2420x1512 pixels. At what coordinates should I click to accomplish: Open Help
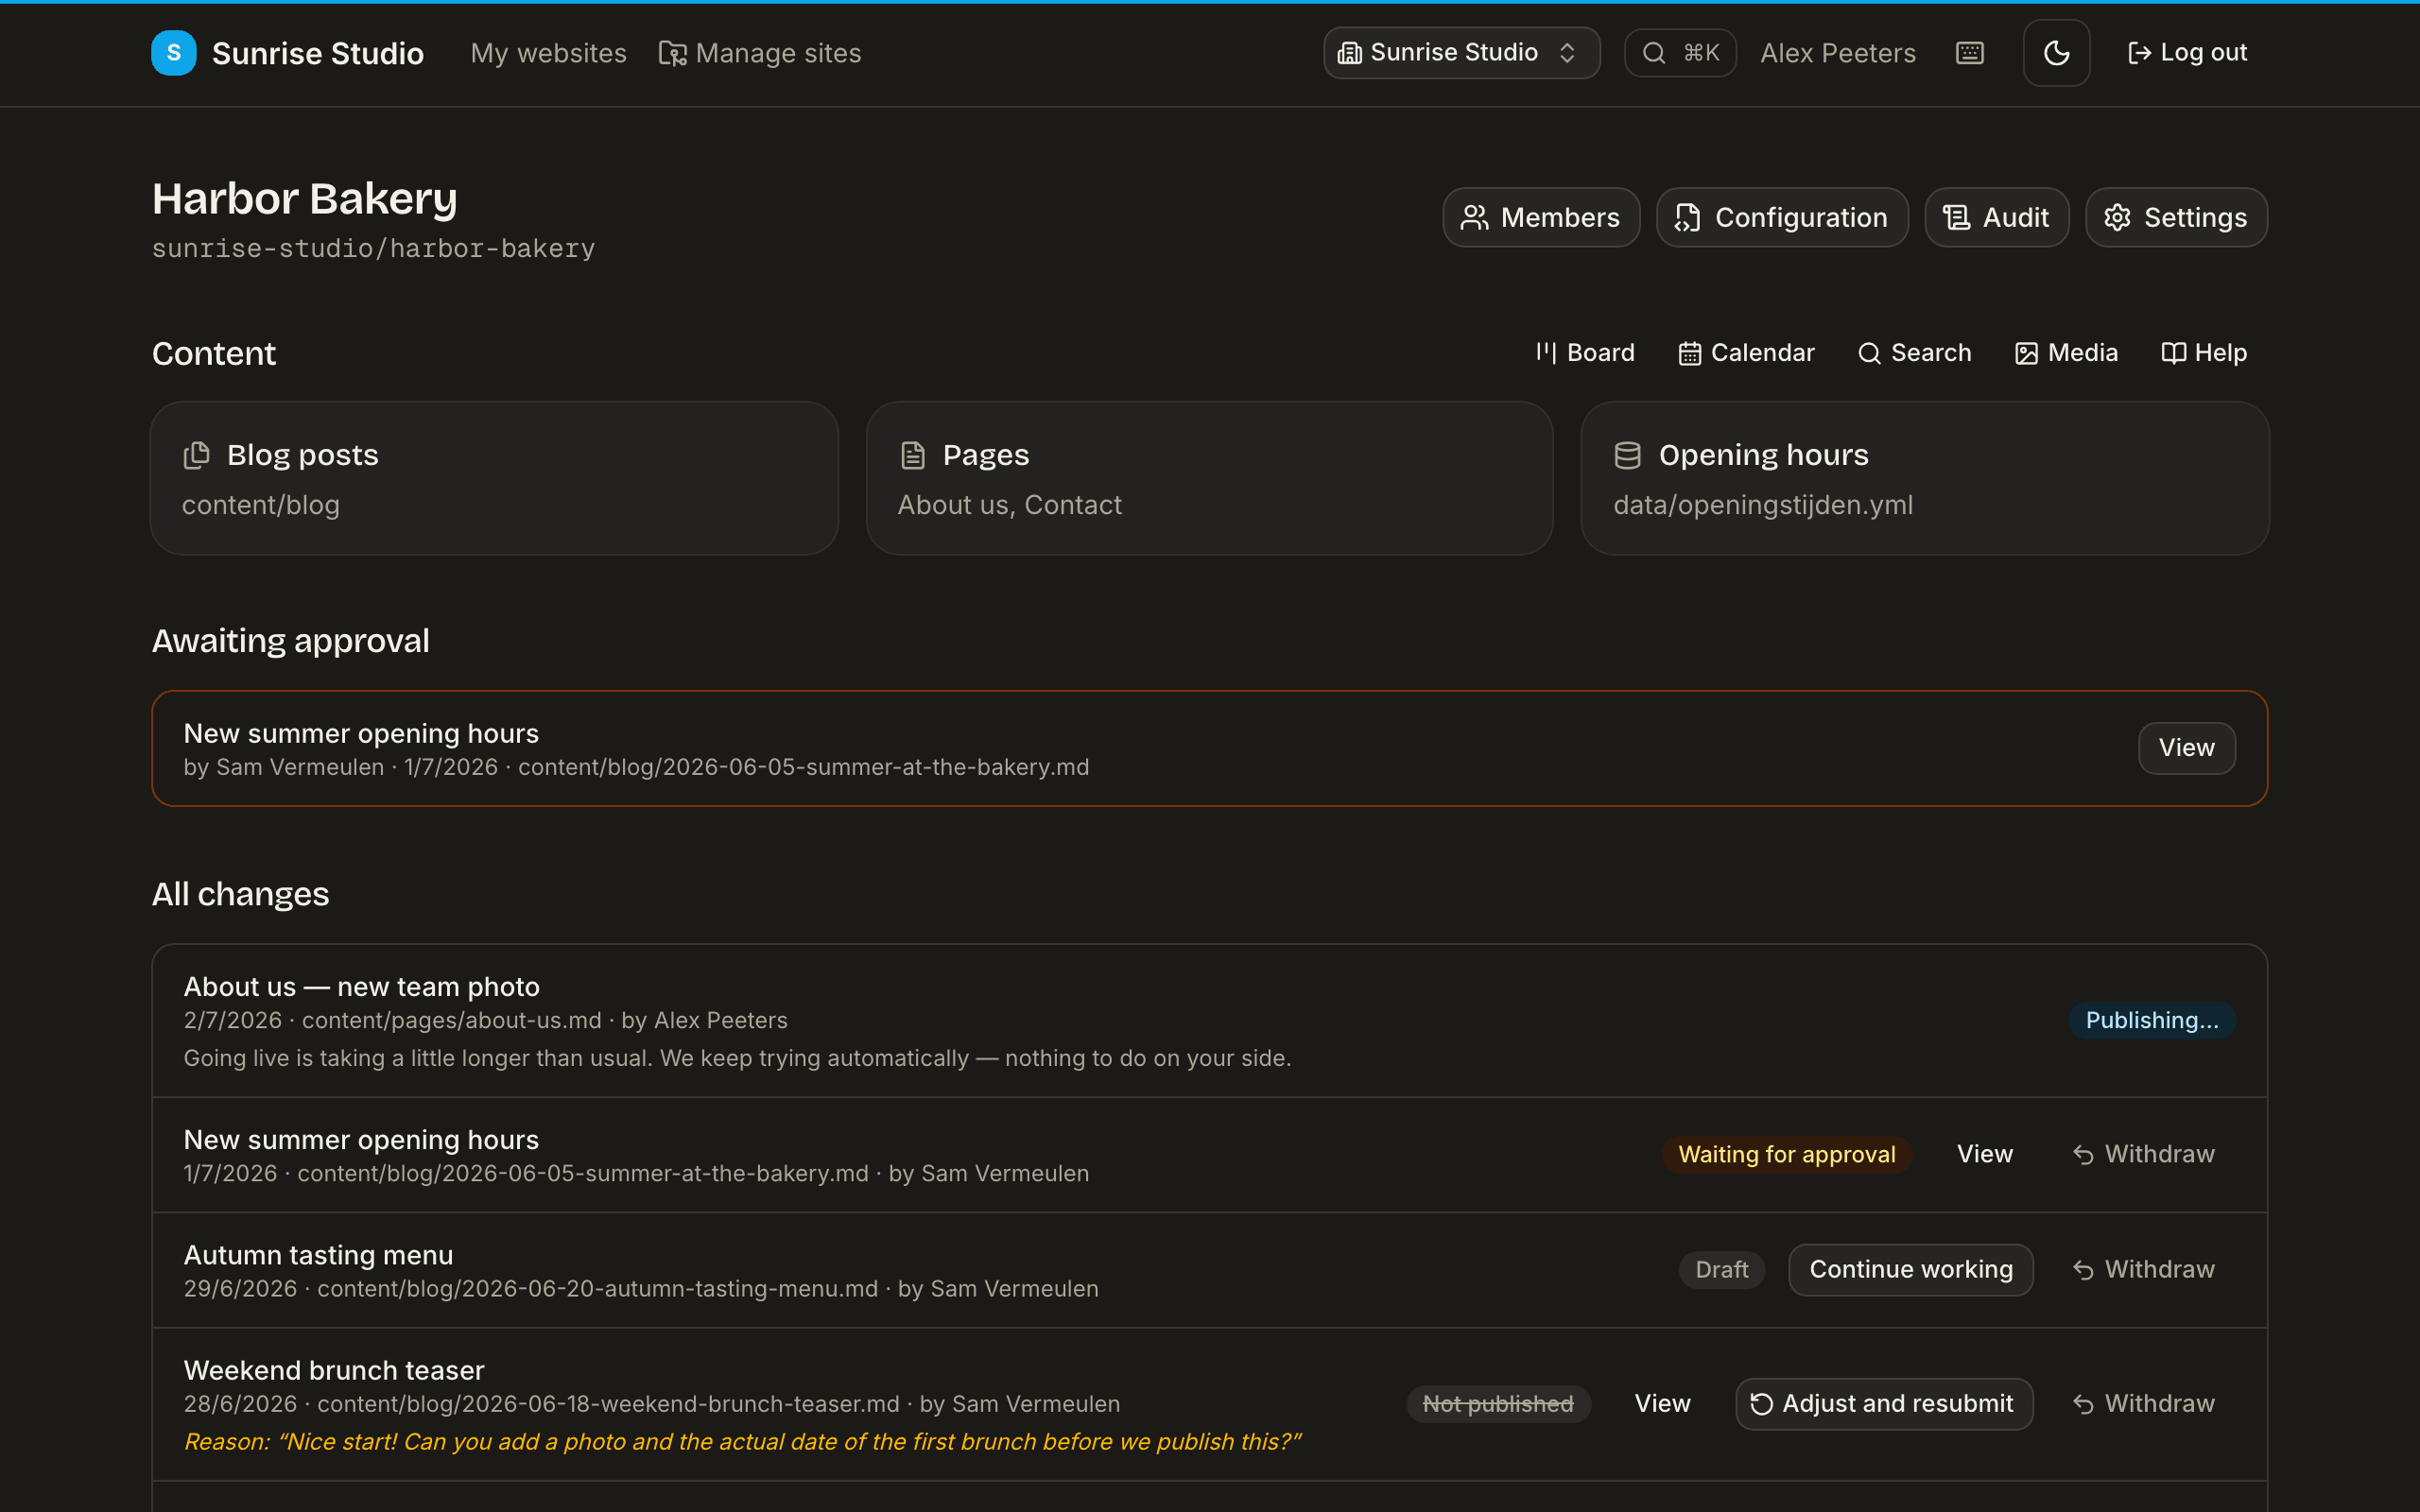tap(2204, 353)
